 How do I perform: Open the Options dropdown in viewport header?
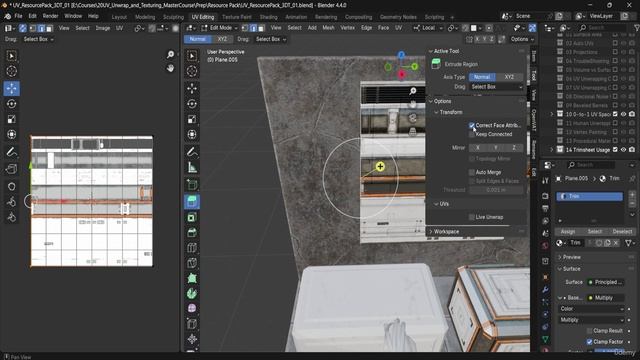click(x=522, y=39)
